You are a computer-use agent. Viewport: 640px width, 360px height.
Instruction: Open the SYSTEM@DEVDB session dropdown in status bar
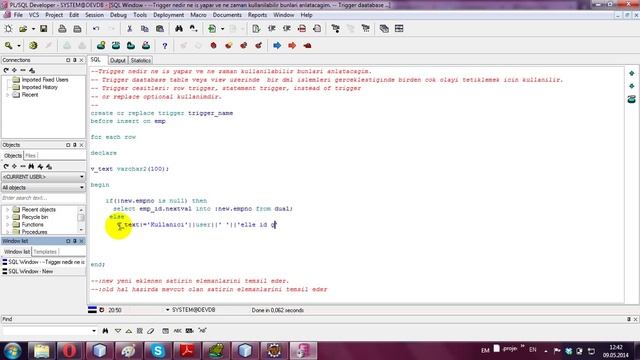pyautogui.click(x=167, y=310)
